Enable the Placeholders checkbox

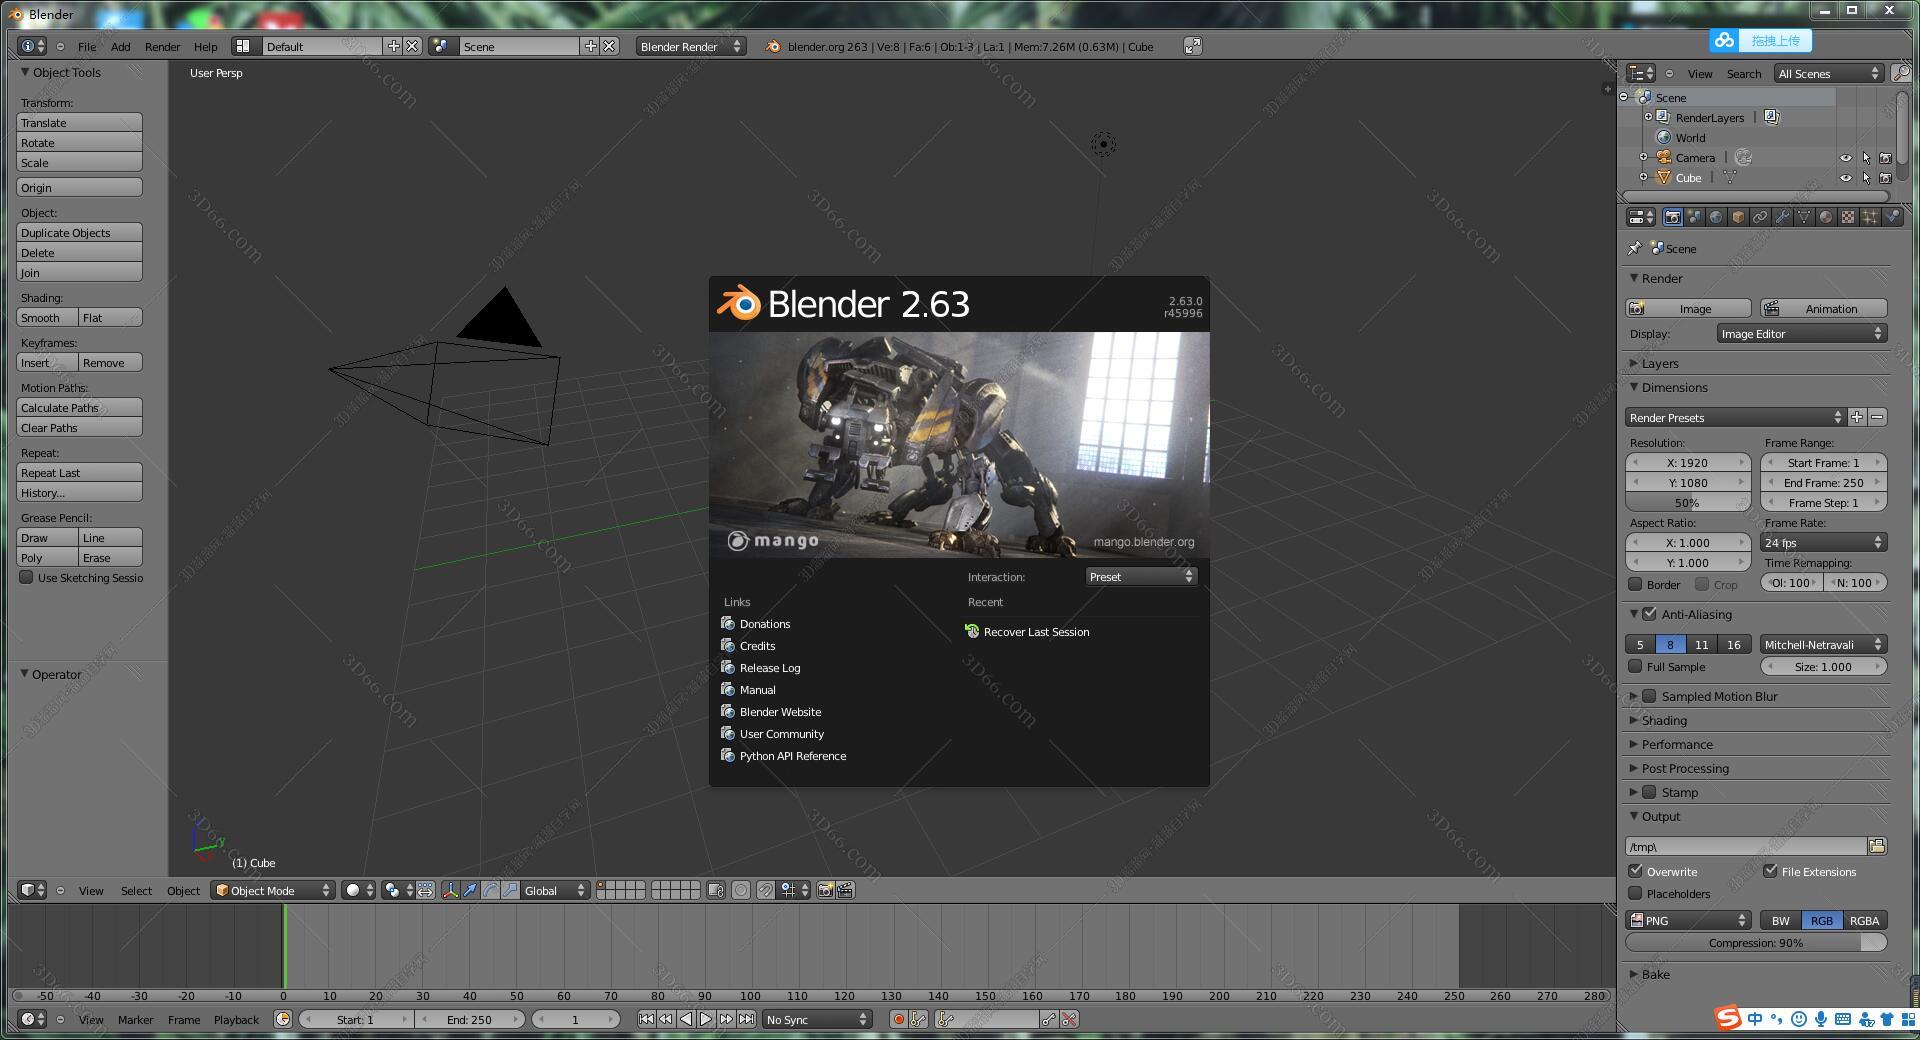tap(1636, 893)
